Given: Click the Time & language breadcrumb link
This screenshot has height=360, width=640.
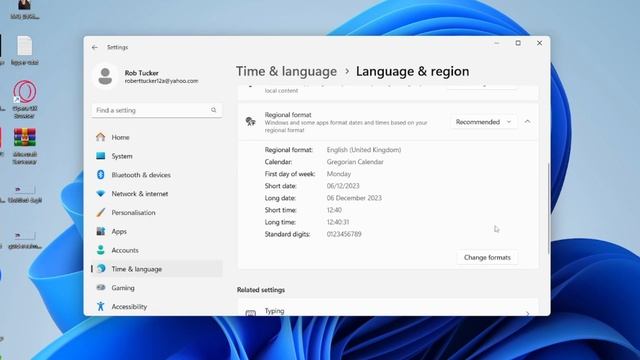Looking at the screenshot, I should (x=287, y=71).
